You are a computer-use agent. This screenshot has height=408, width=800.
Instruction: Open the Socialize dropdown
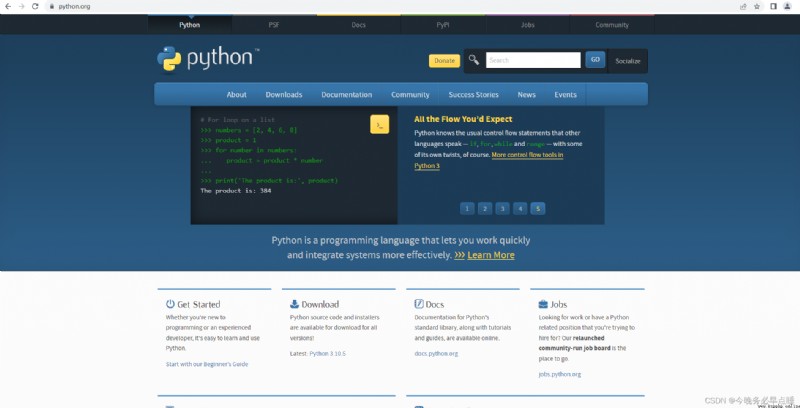coord(628,61)
